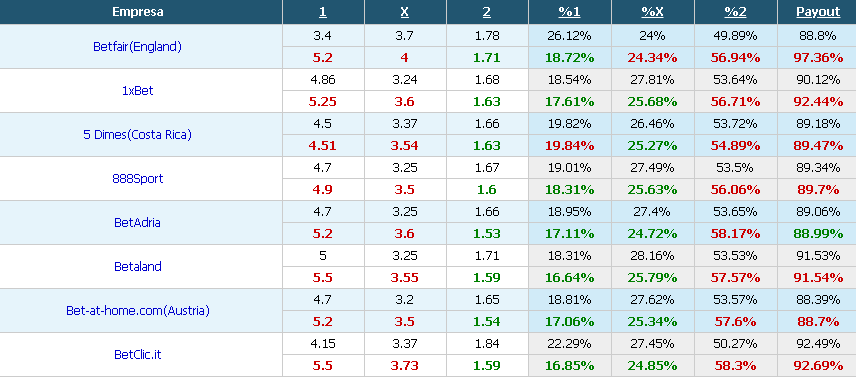Image resolution: width=856 pixels, height=377 pixels.
Task: Sort by the 2 column header
Action: [x=487, y=12]
